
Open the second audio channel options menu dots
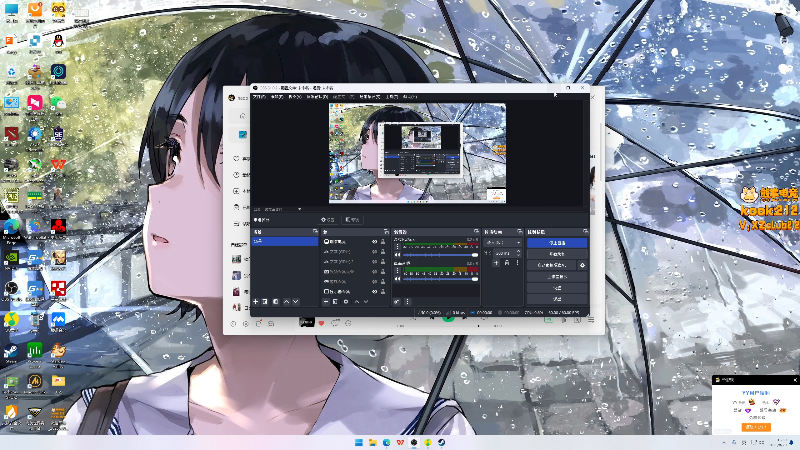(x=397, y=270)
